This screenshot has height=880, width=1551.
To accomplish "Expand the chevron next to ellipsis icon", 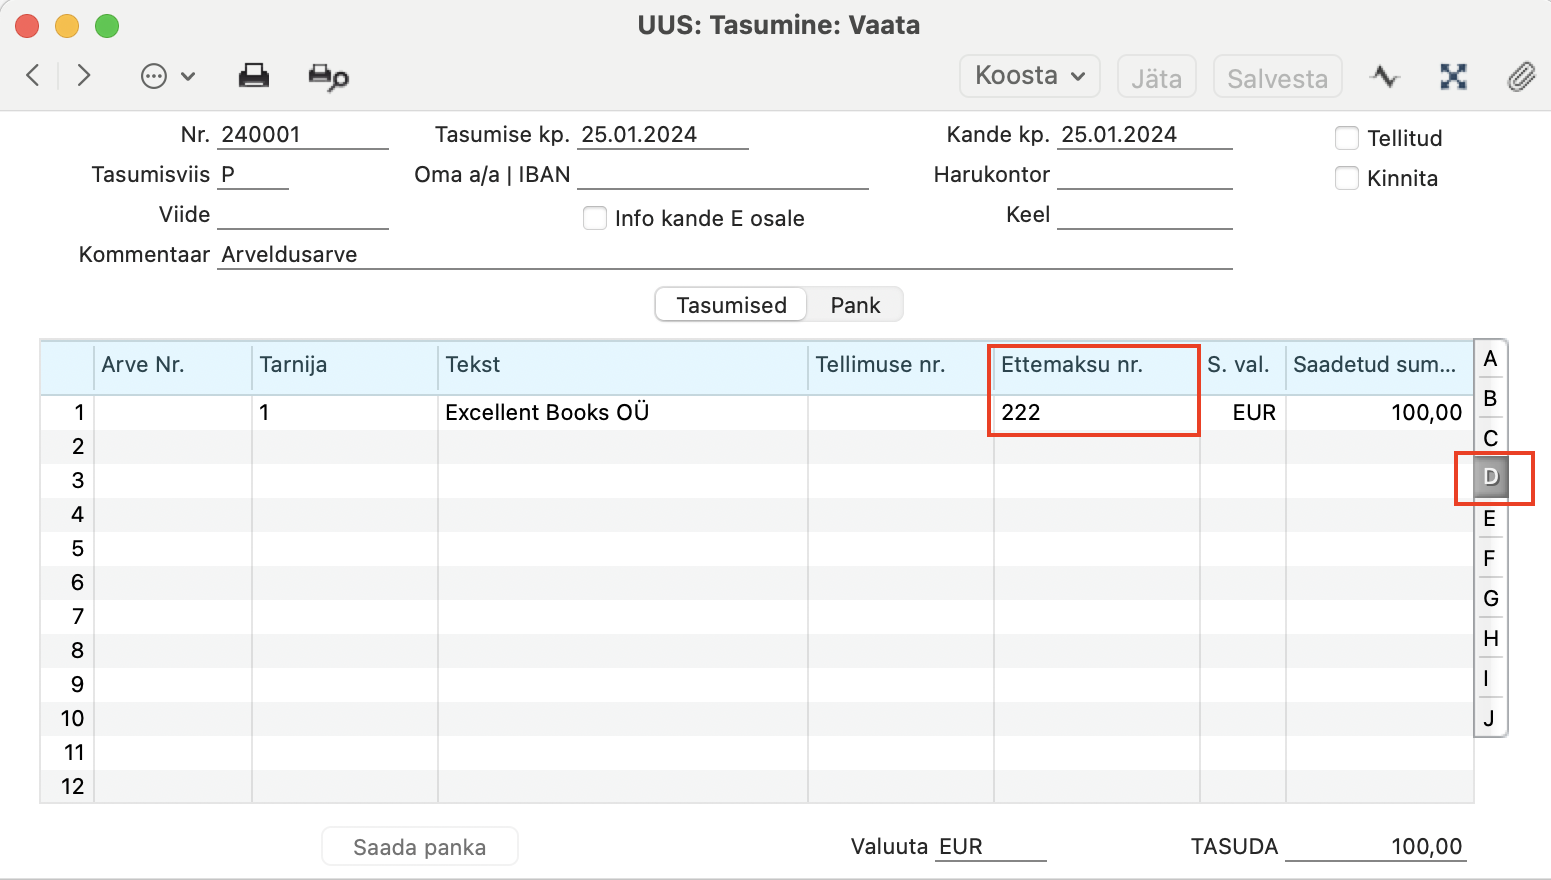I will click(188, 76).
